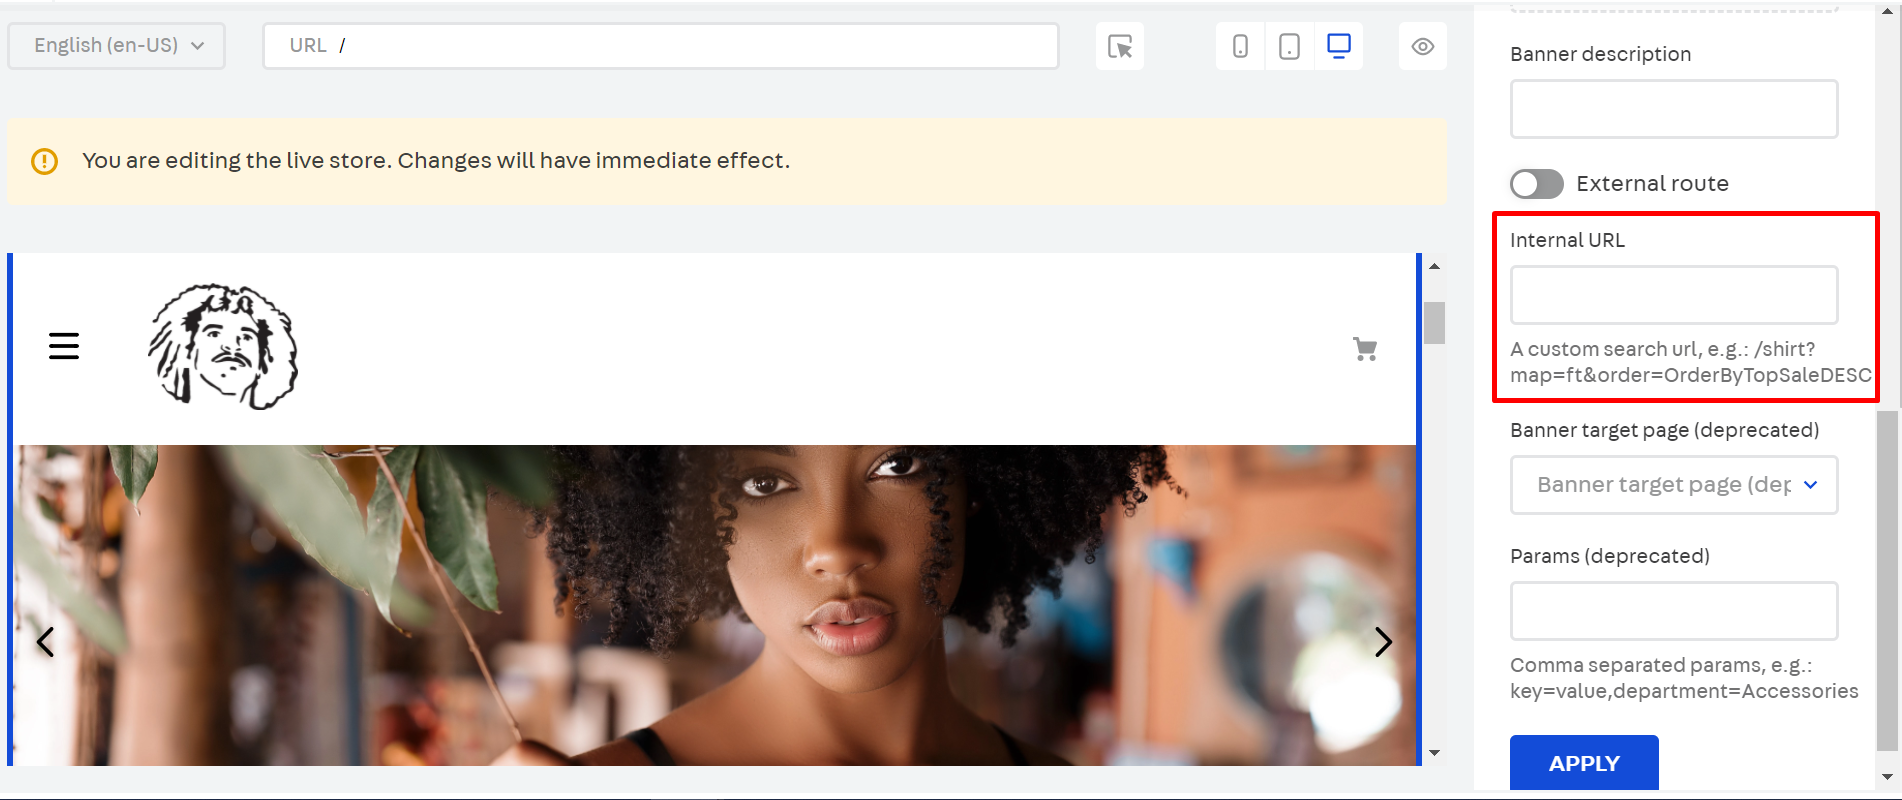Switch to mobile phone preview
Viewport: 1902px width, 800px height.
click(1240, 47)
